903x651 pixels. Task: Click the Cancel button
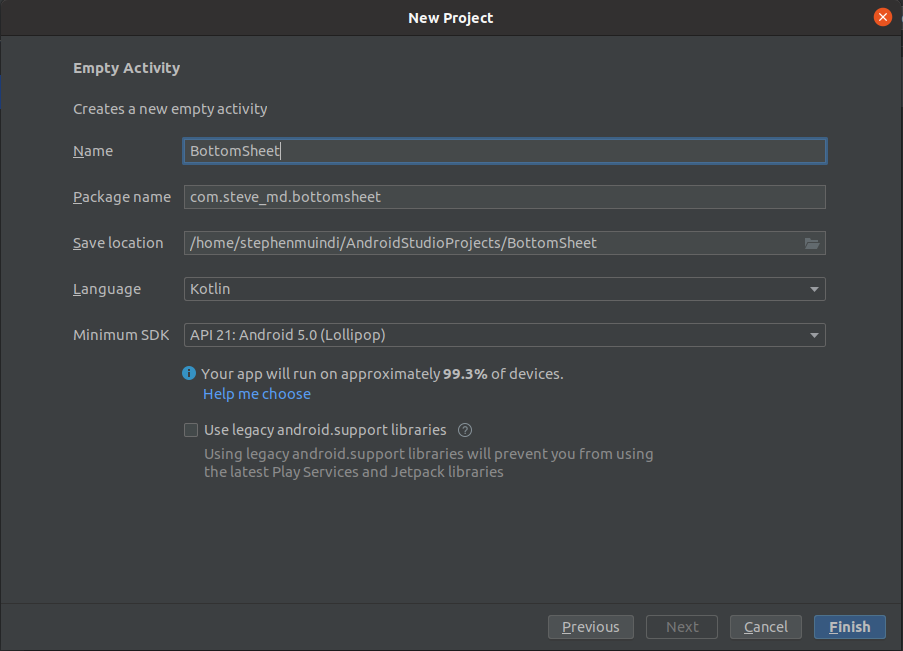coord(765,626)
